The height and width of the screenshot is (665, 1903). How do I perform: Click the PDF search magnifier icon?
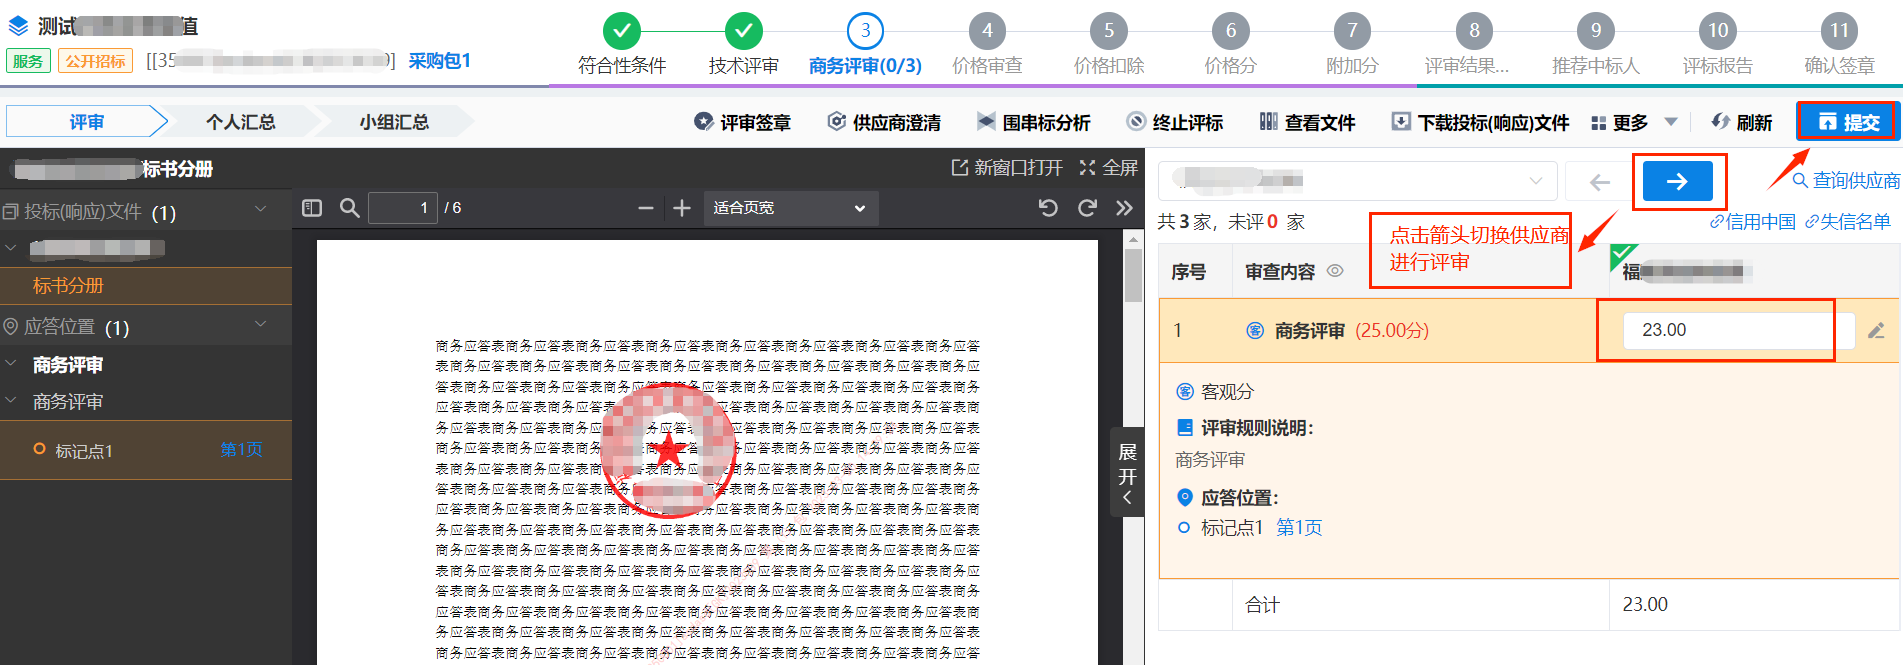pyautogui.click(x=349, y=208)
